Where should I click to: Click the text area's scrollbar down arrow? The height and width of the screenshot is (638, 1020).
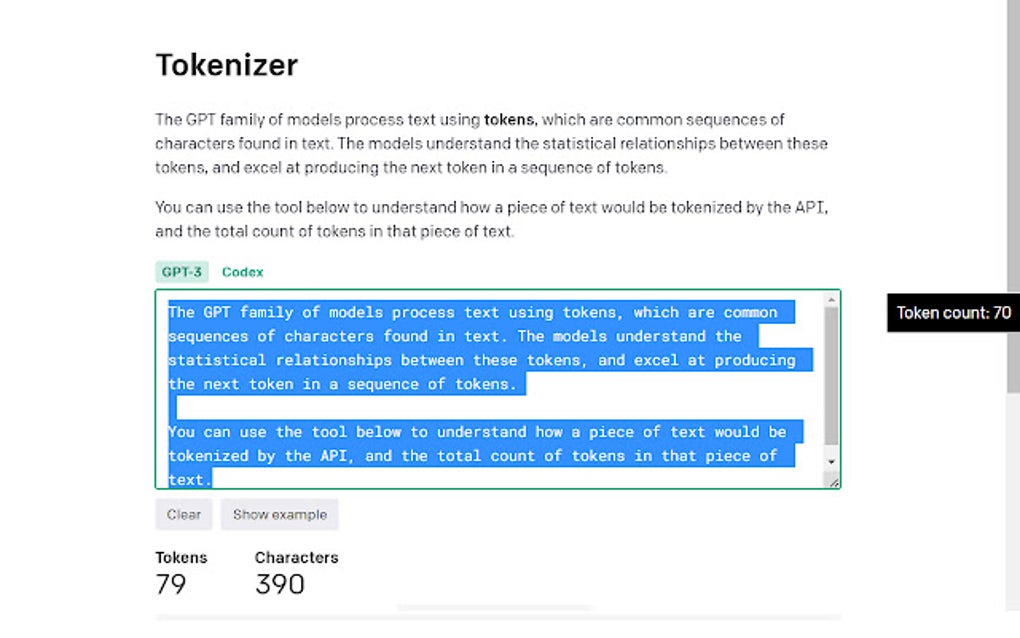[832, 462]
